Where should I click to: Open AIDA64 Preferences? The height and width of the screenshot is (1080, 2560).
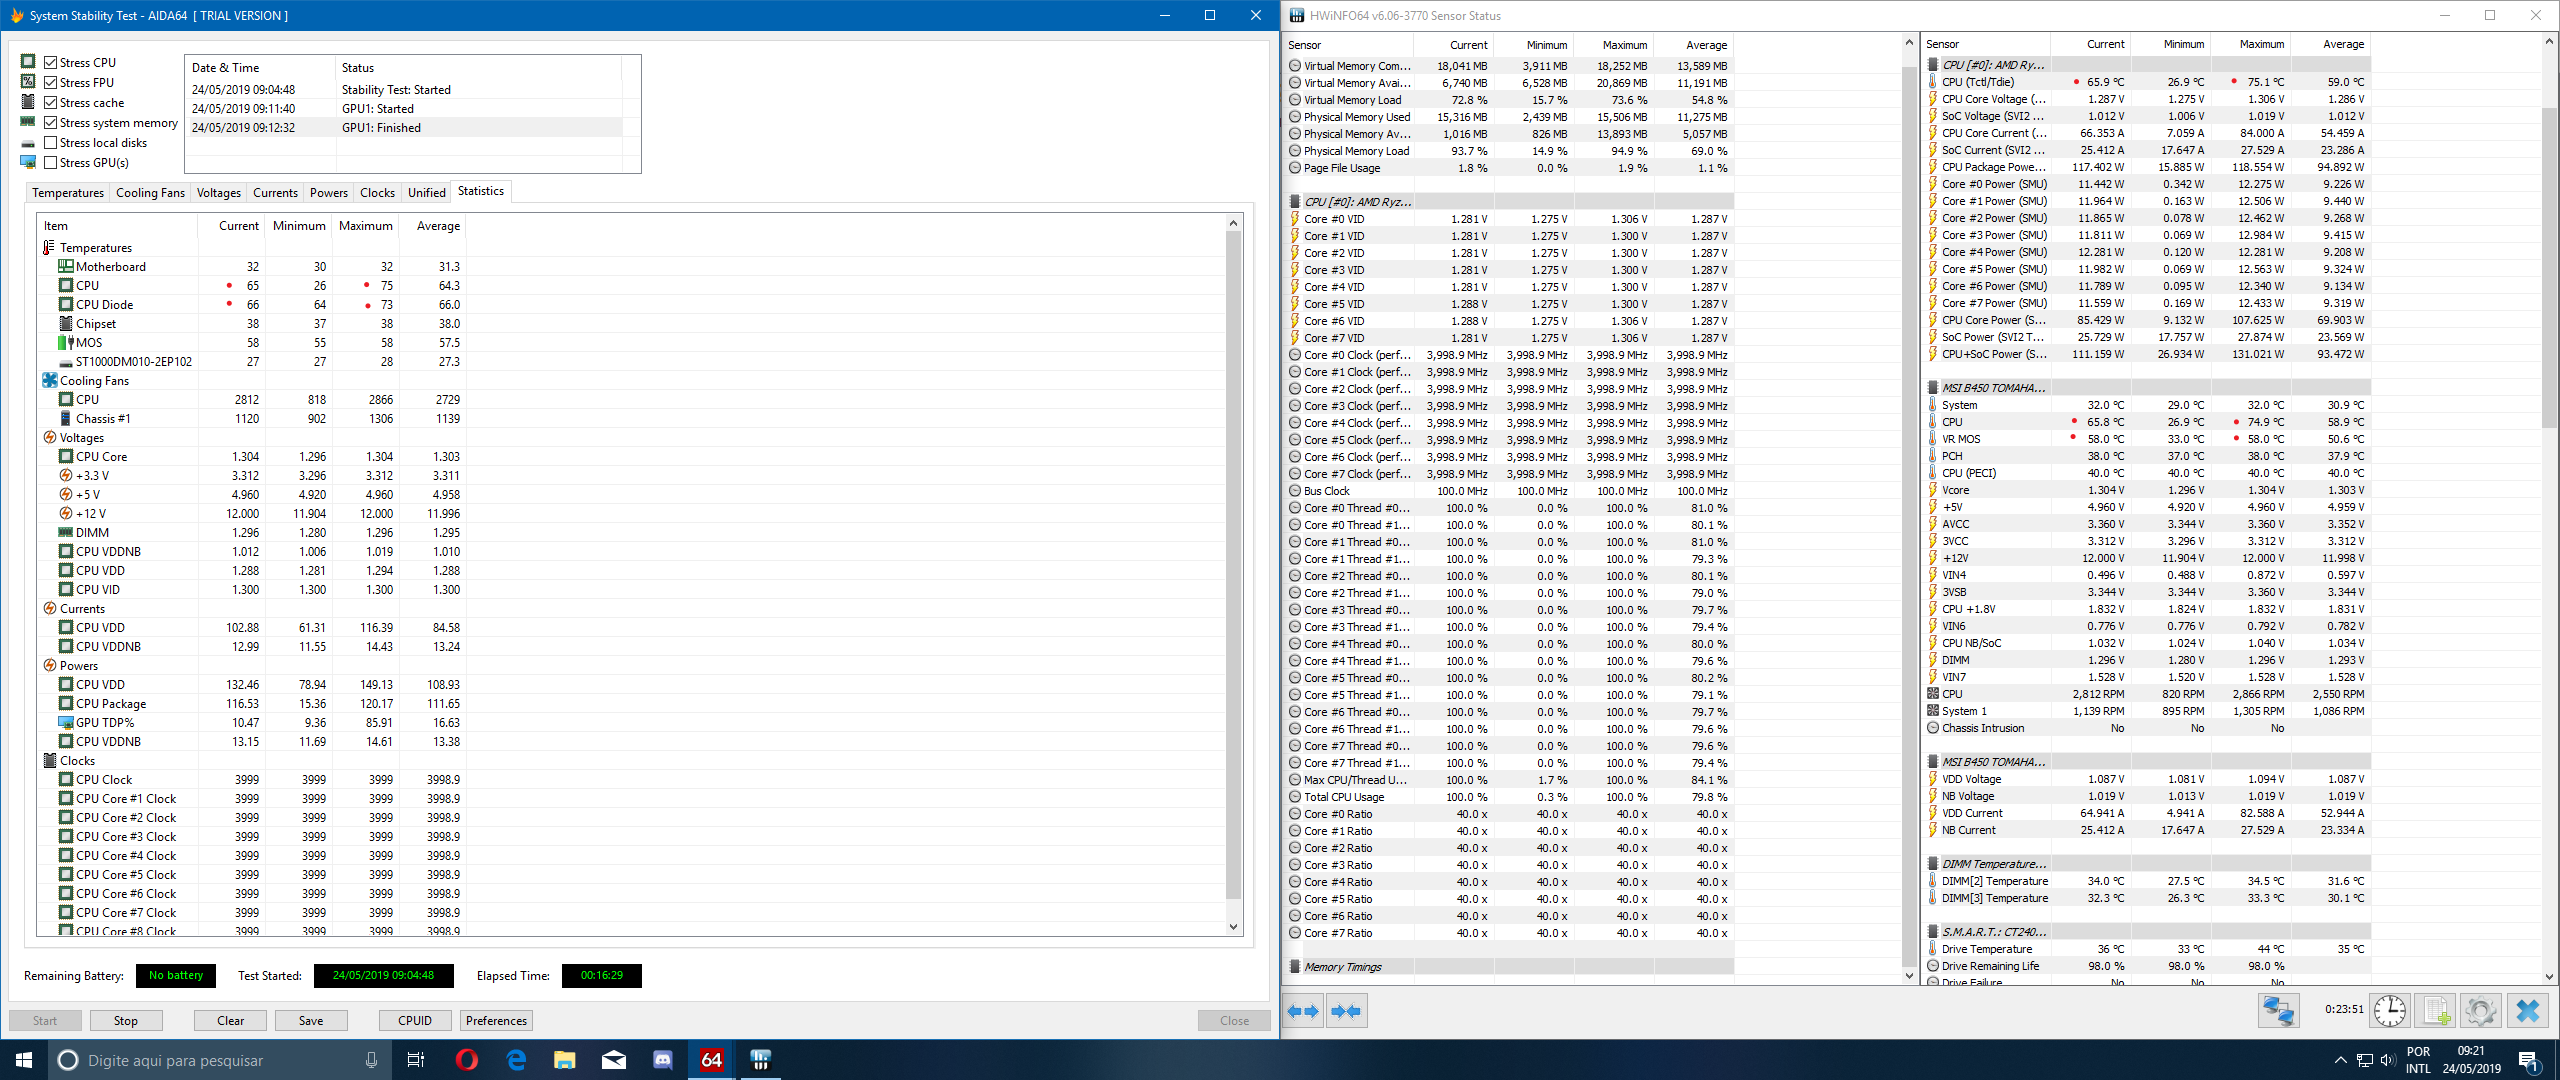coord(496,1020)
